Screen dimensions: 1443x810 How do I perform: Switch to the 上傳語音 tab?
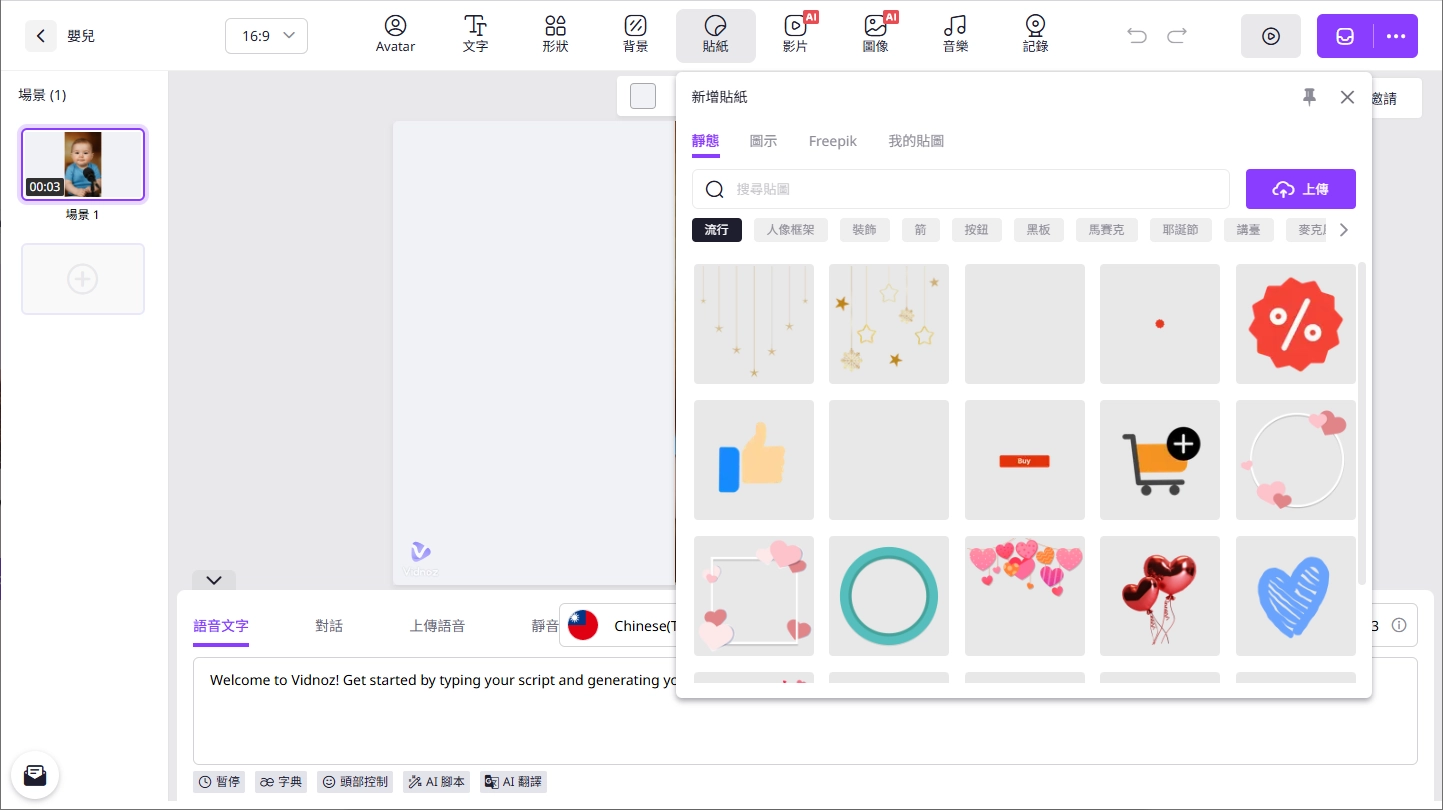click(x=437, y=626)
